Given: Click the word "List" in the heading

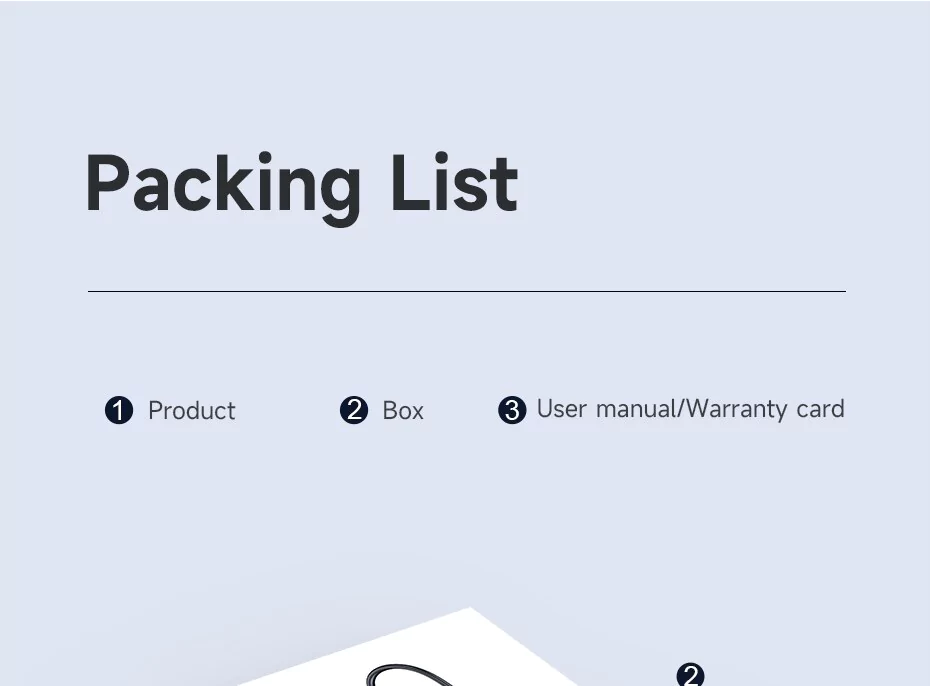Looking at the screenshot, I should point(454,185).
